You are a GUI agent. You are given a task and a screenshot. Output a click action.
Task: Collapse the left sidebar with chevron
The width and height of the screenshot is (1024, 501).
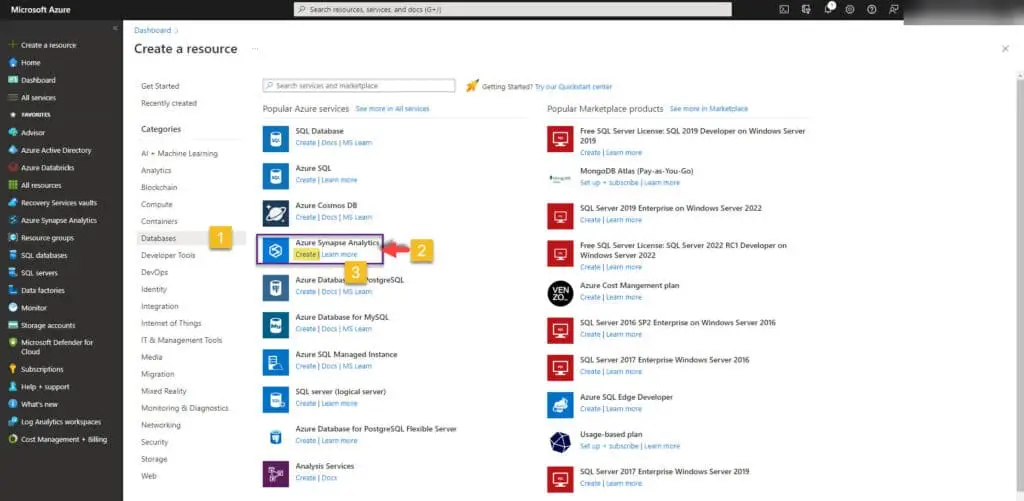click(116, 28)
